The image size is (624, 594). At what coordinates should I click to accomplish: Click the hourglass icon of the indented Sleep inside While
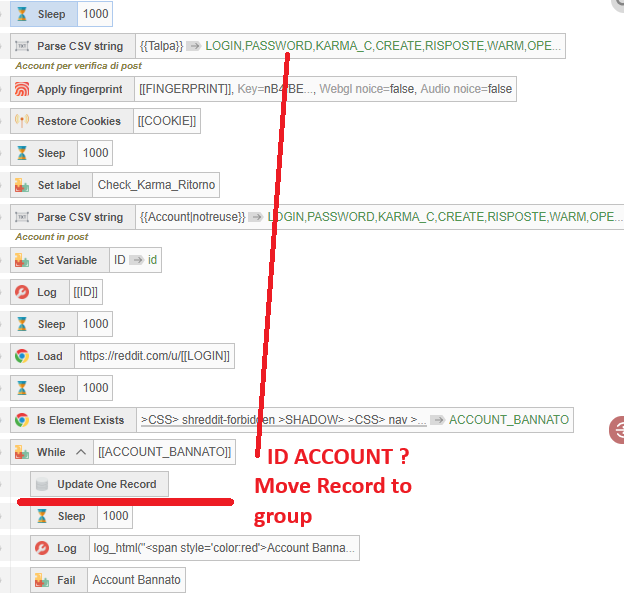point(42,516)
